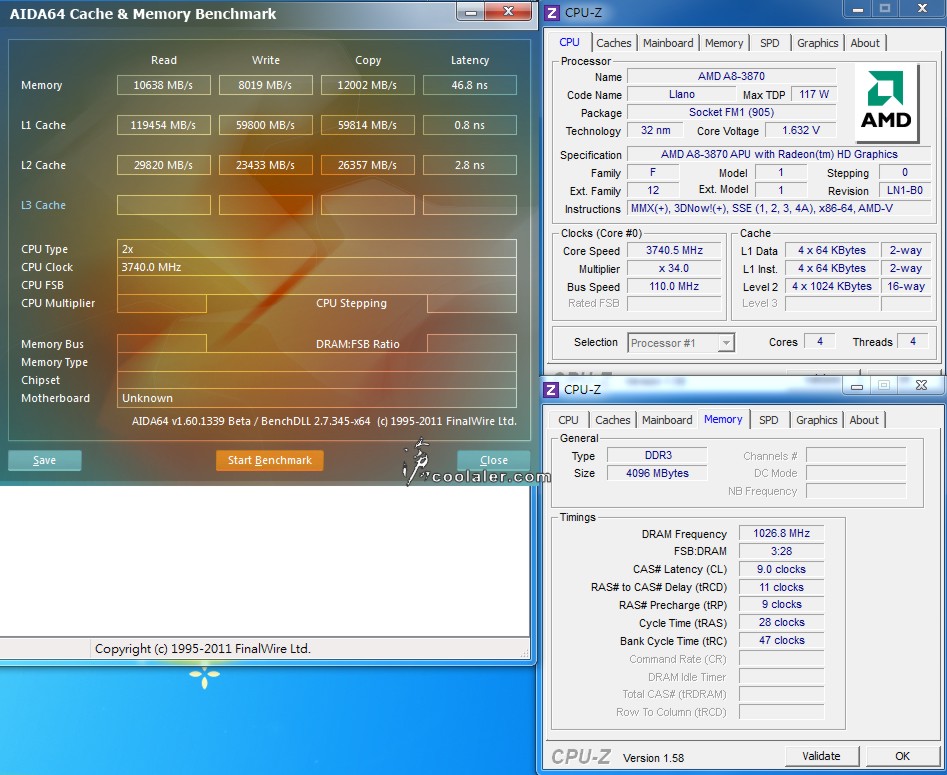947x775 pixels.
Task: Select Memory tab in CPU-Z processor window
Action: [x=724, y=43]
